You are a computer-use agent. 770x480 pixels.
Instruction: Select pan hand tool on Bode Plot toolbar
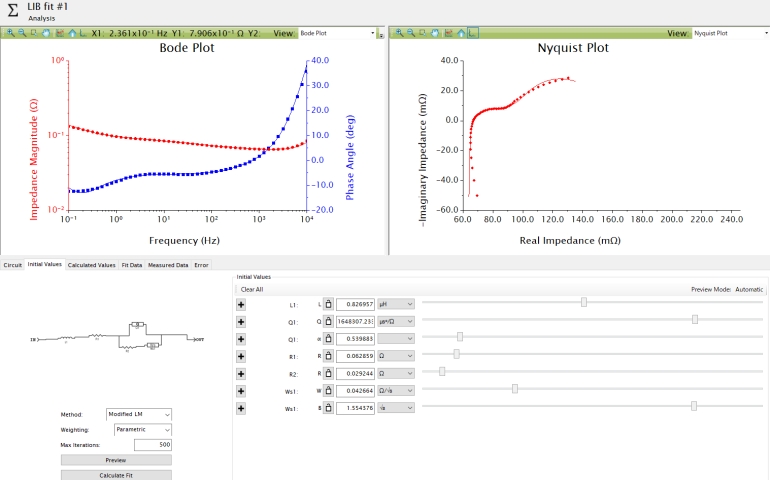pos(46,33)
